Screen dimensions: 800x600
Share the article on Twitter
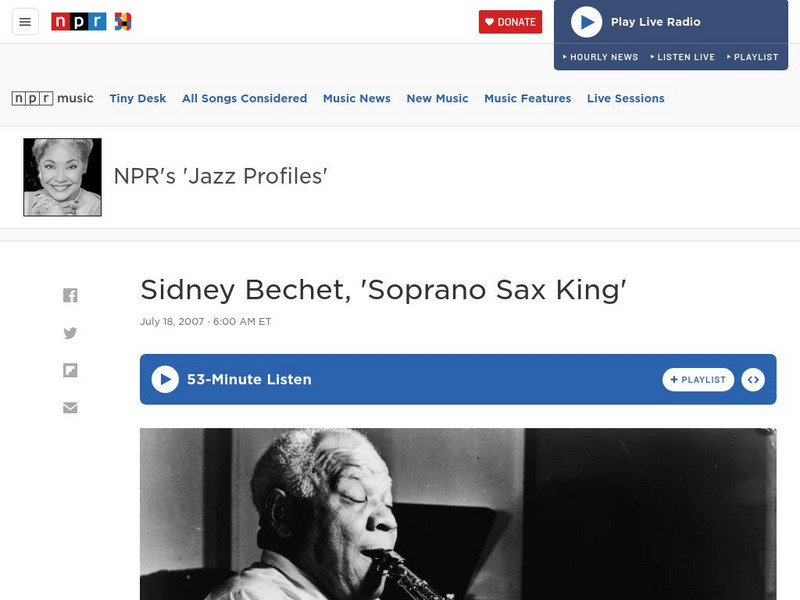(x=70, y=333)
